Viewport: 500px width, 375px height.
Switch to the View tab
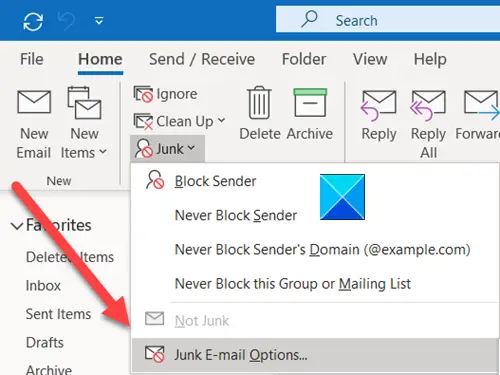370,59
